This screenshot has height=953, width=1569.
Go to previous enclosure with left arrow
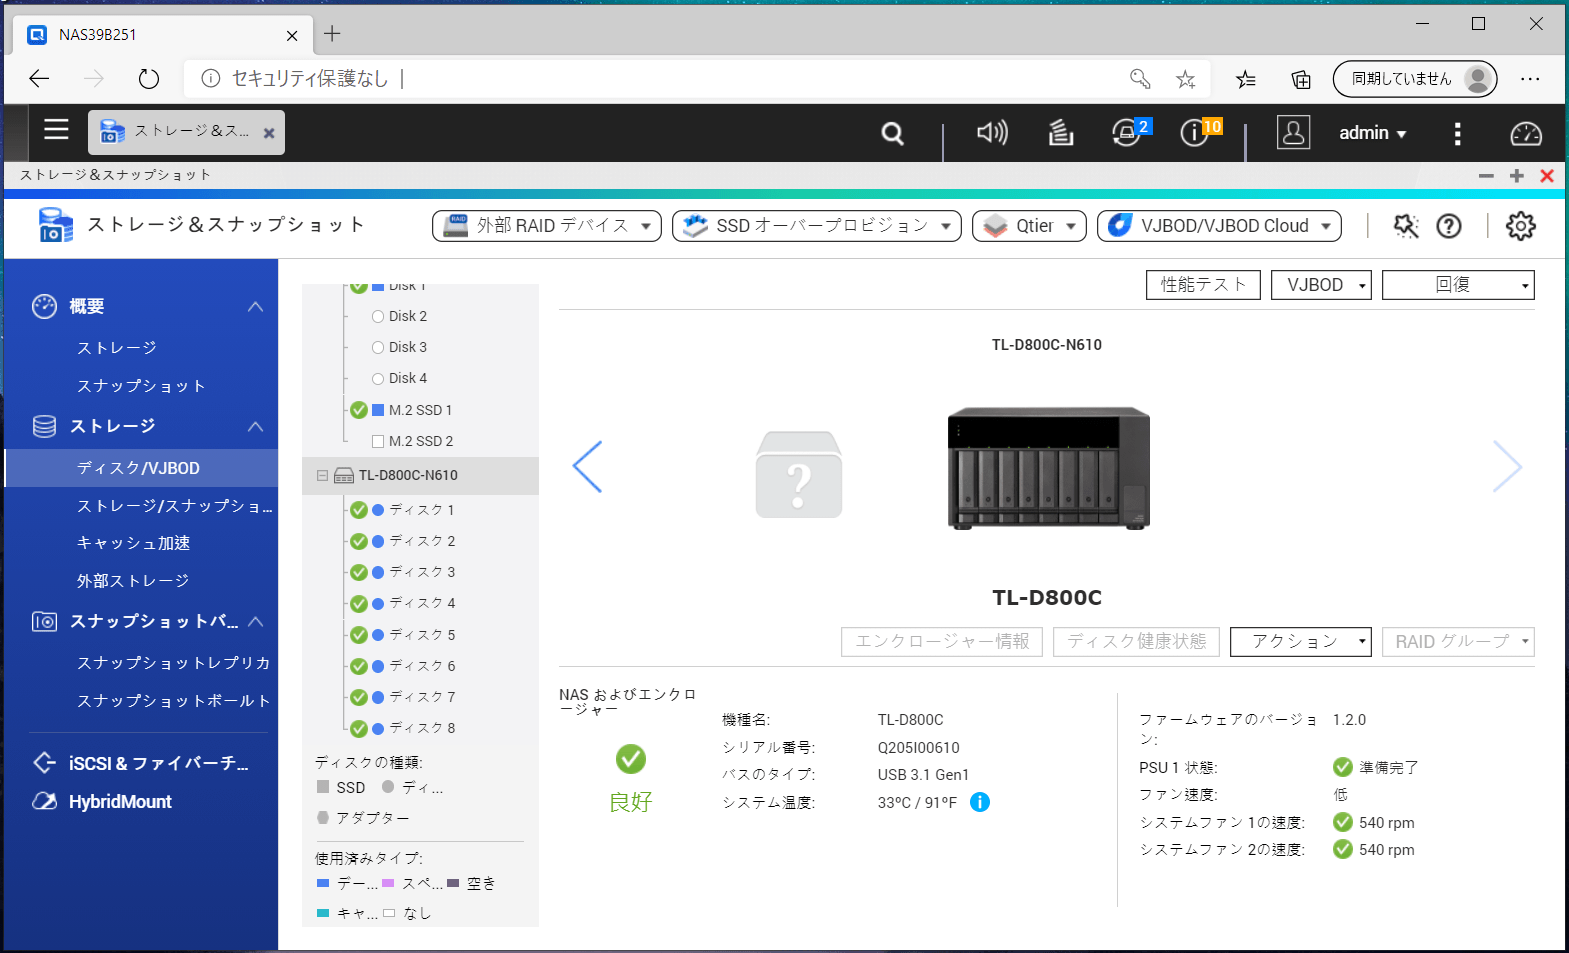click(x=587, y=467)
